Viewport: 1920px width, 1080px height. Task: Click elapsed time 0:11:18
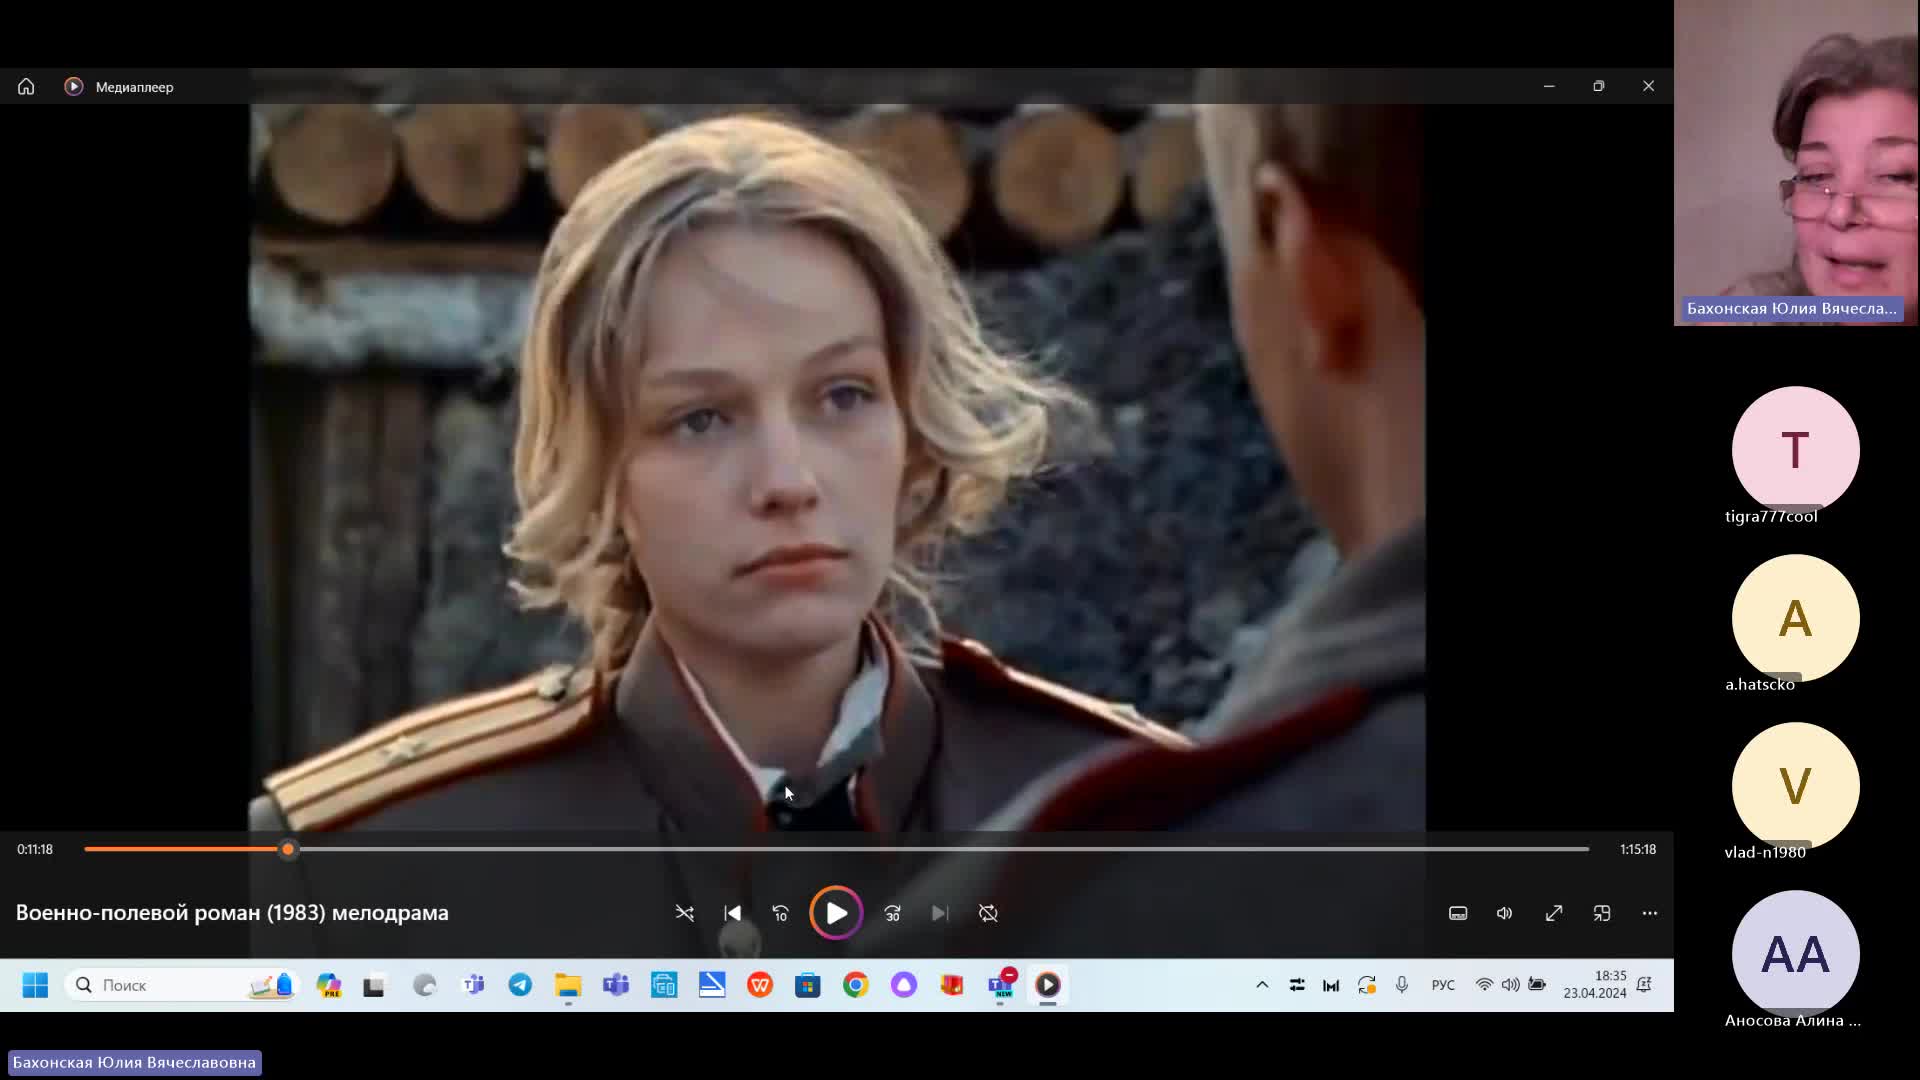[x=35, y=849]
